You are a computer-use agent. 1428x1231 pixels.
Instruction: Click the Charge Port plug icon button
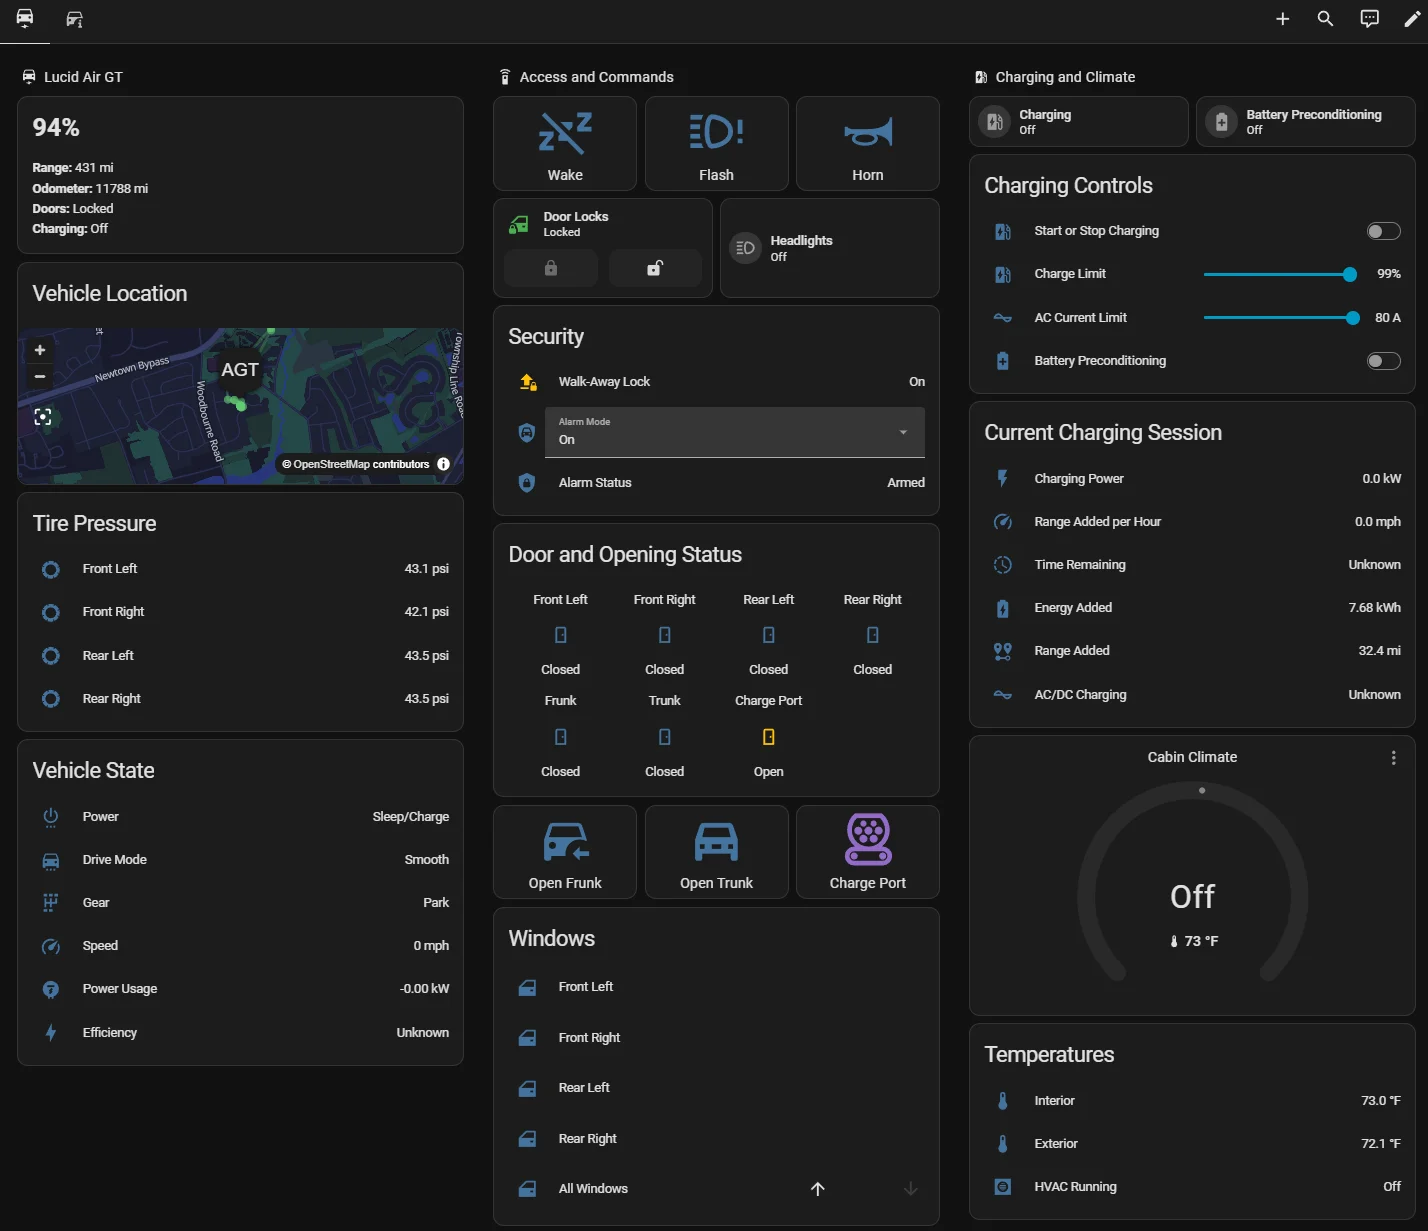click(x=867, y=853)
